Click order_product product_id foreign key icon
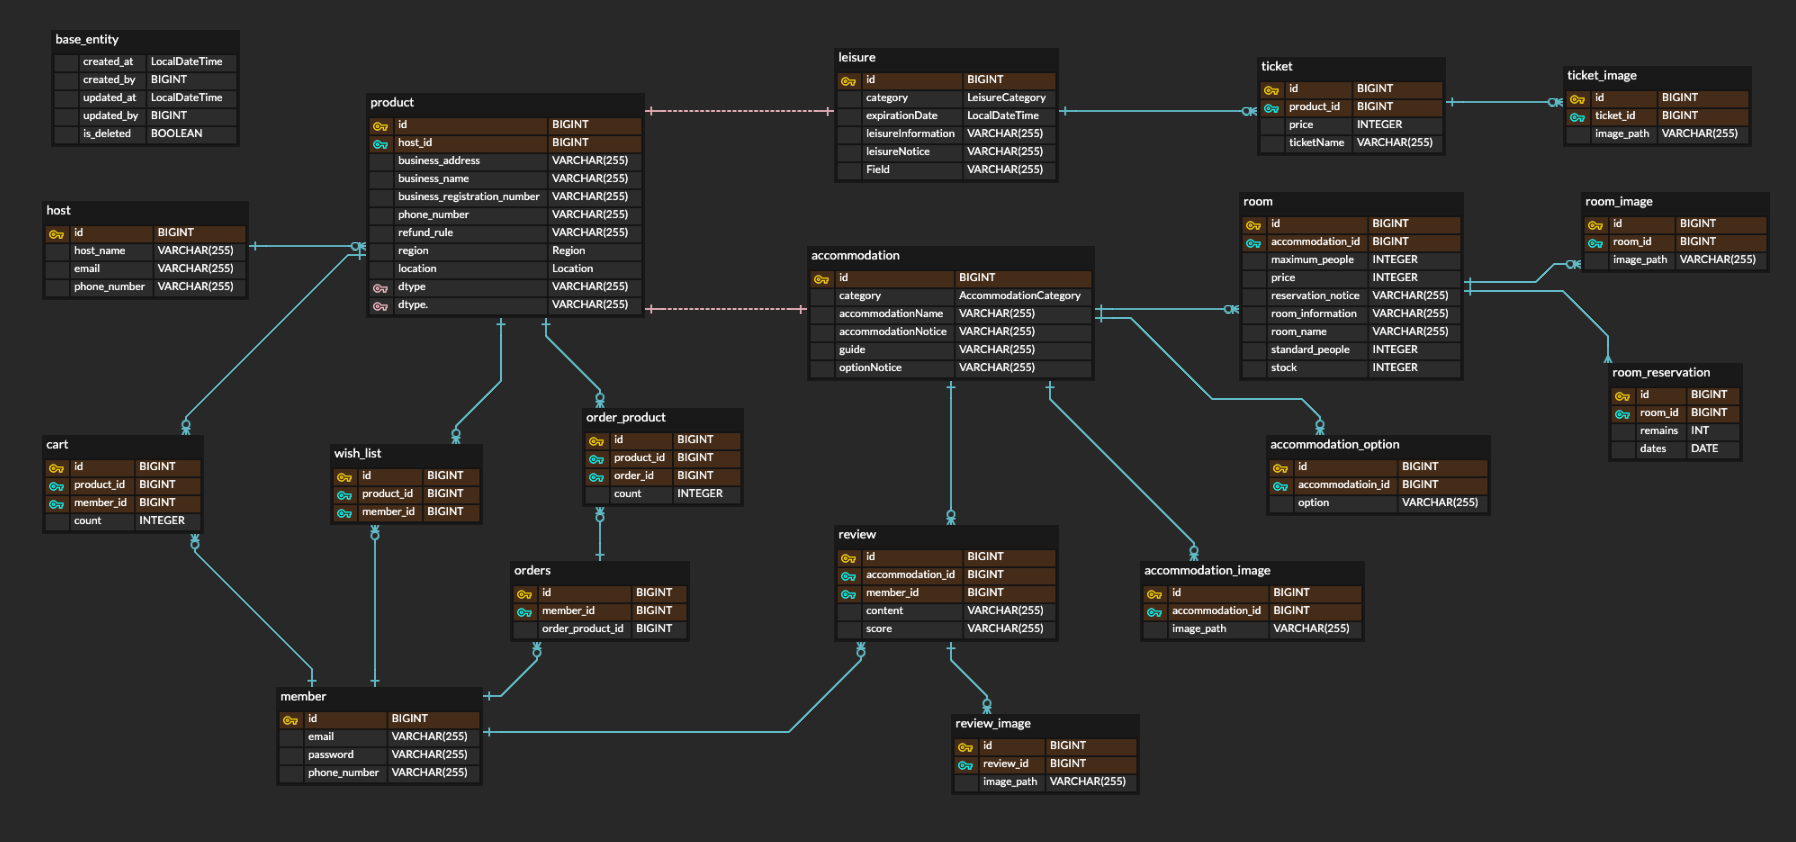Image resolution: width=1796 pixels, height=842 pixels. pyautogui.click(x=596, y=459)
